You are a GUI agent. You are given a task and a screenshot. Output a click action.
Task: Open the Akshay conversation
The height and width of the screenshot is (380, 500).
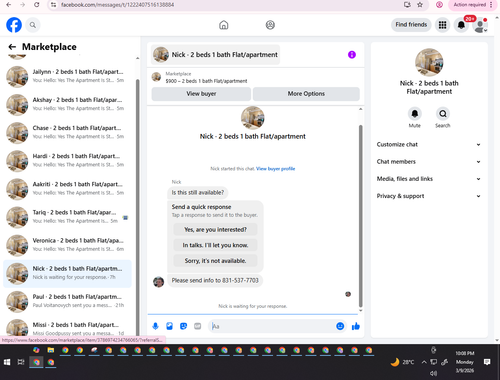(x=67, y=104)
